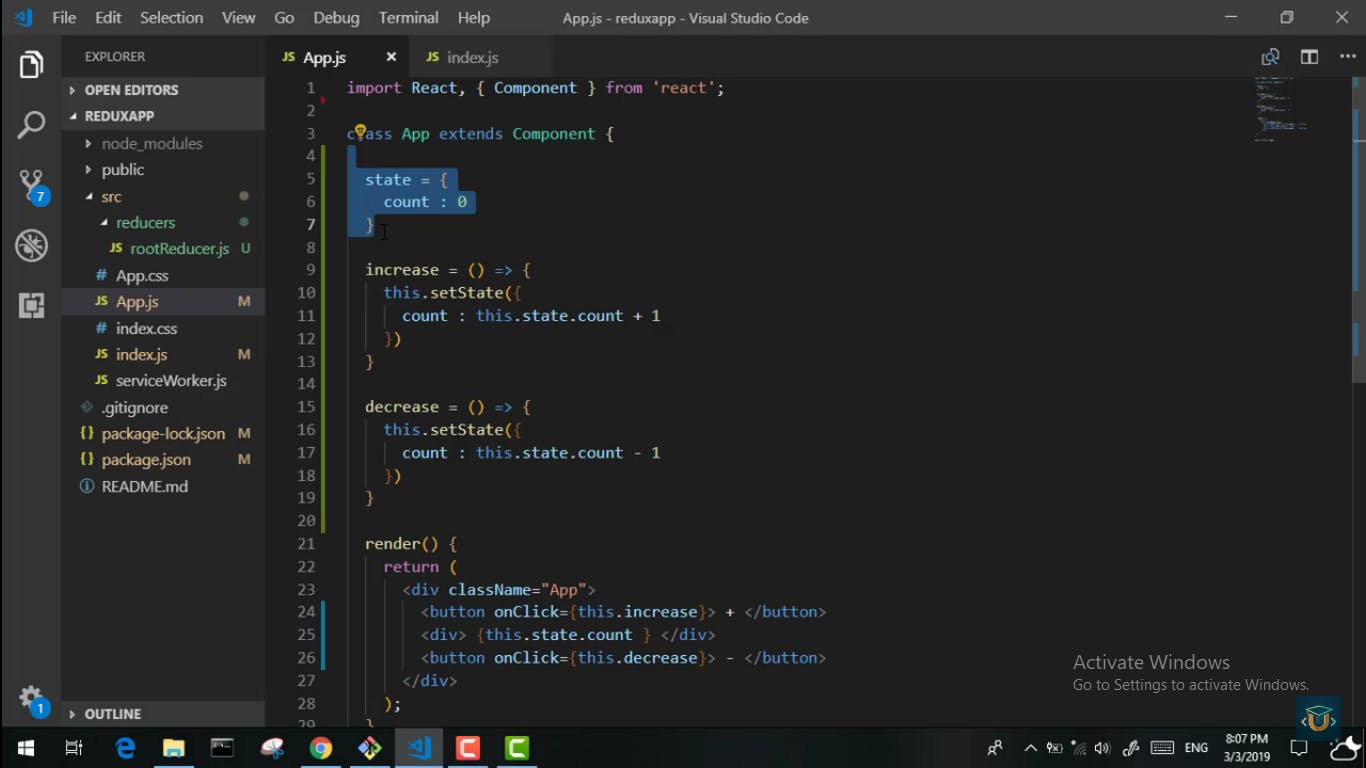Open the Extensions view in activity bar
Screen dimensions: 1366x768
coord(31,305)
